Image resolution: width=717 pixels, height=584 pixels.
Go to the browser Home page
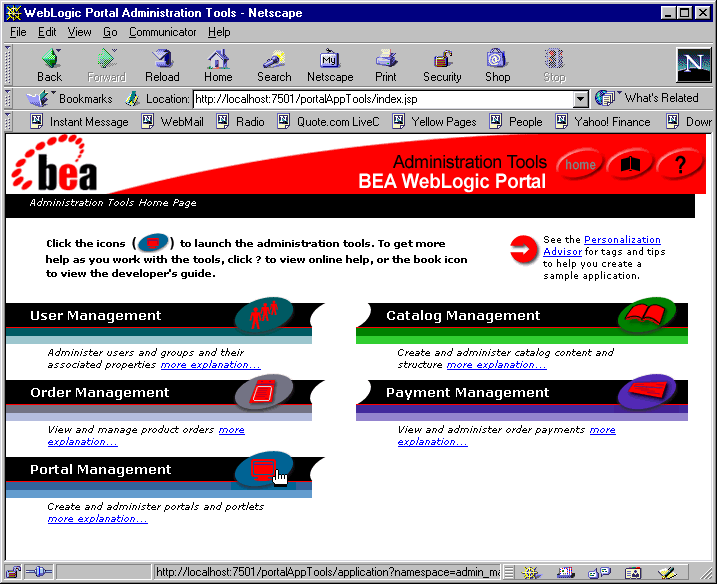pos(218,65)
